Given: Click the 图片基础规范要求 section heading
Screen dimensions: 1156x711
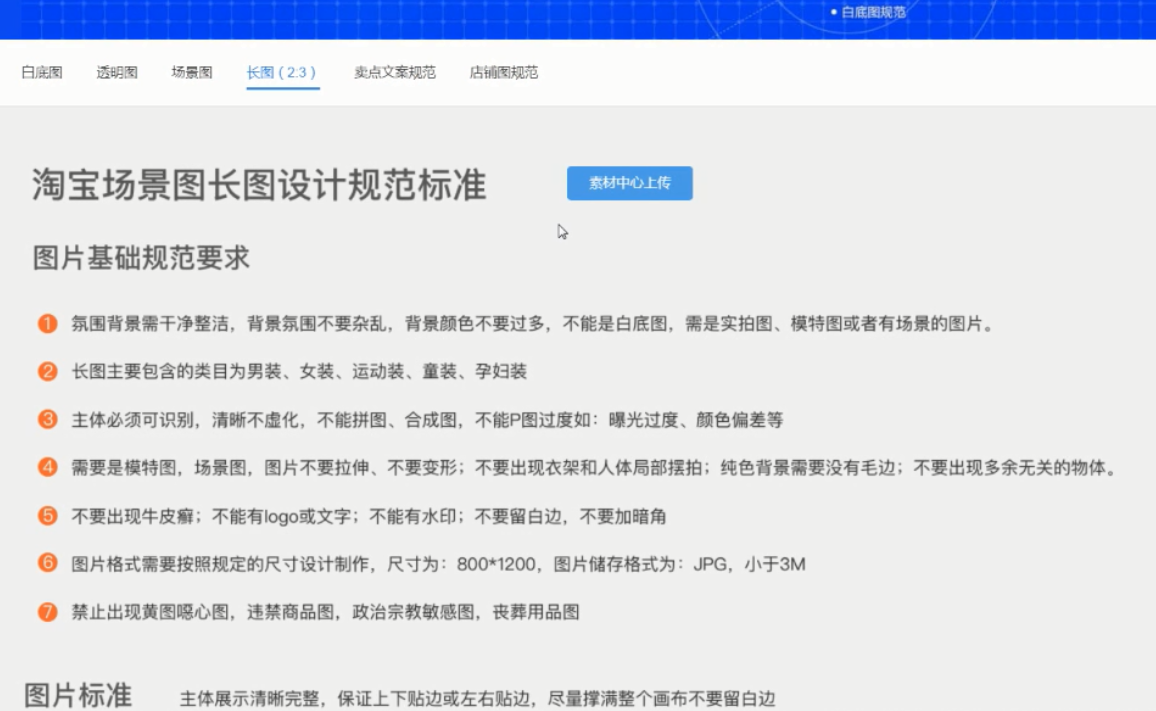Looking at the screenshot, I should click(x=141, y=258).
